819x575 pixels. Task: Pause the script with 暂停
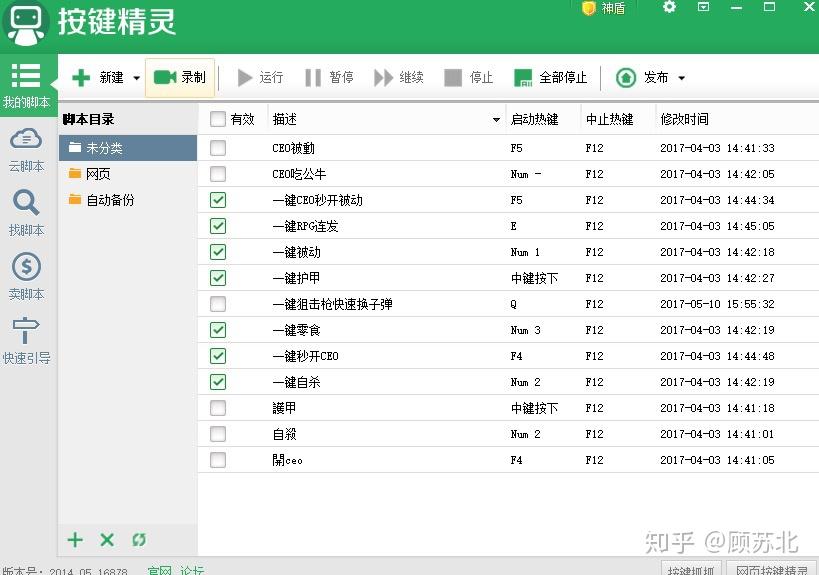tap(329, 78)
